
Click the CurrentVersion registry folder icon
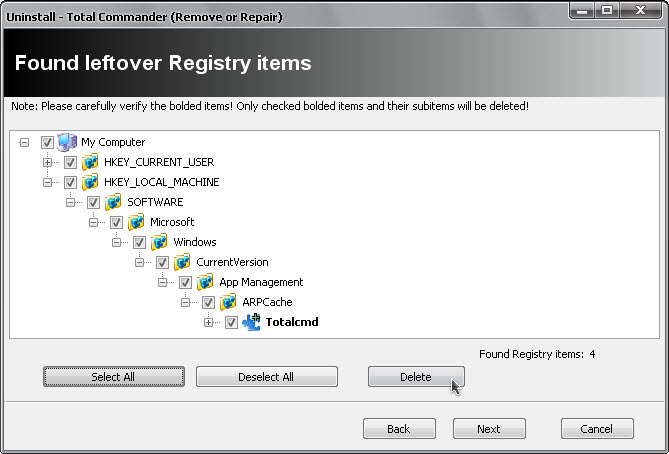(182, 262)
